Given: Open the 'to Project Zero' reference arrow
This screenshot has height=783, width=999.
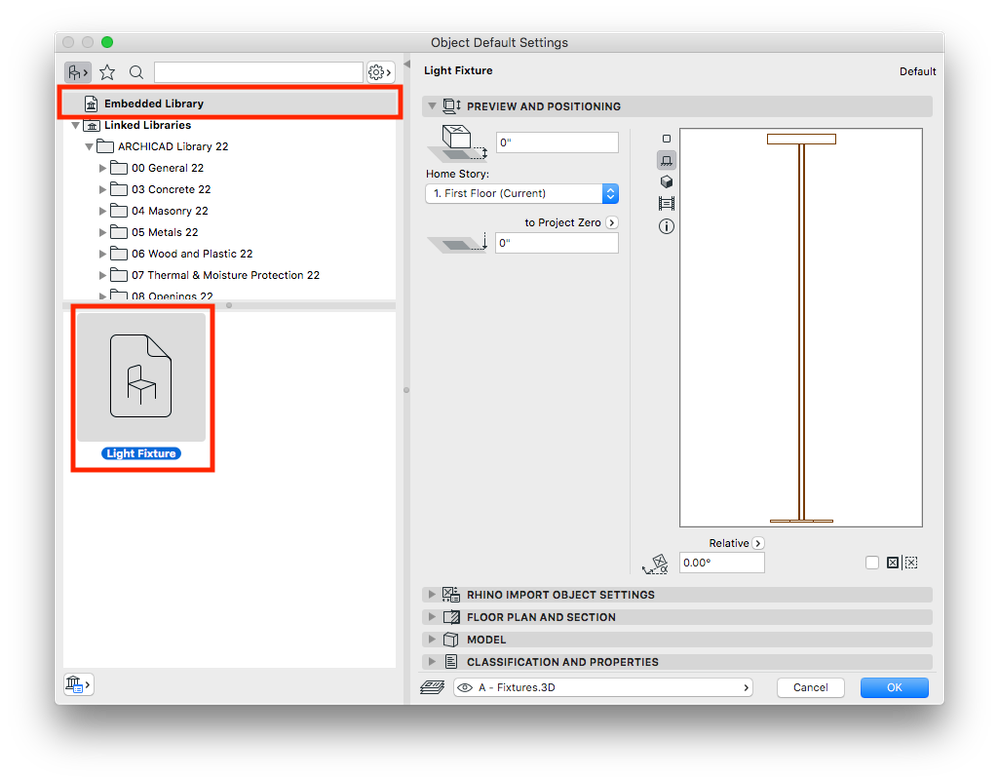Looking at the screenshot, I should tap(612, 222).
